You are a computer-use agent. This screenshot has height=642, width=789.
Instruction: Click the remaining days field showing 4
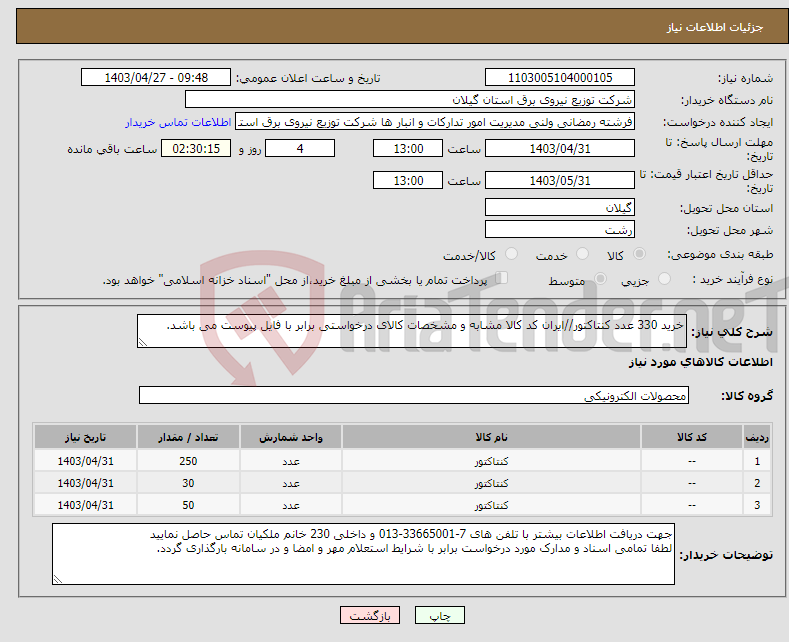pos(300,148)
